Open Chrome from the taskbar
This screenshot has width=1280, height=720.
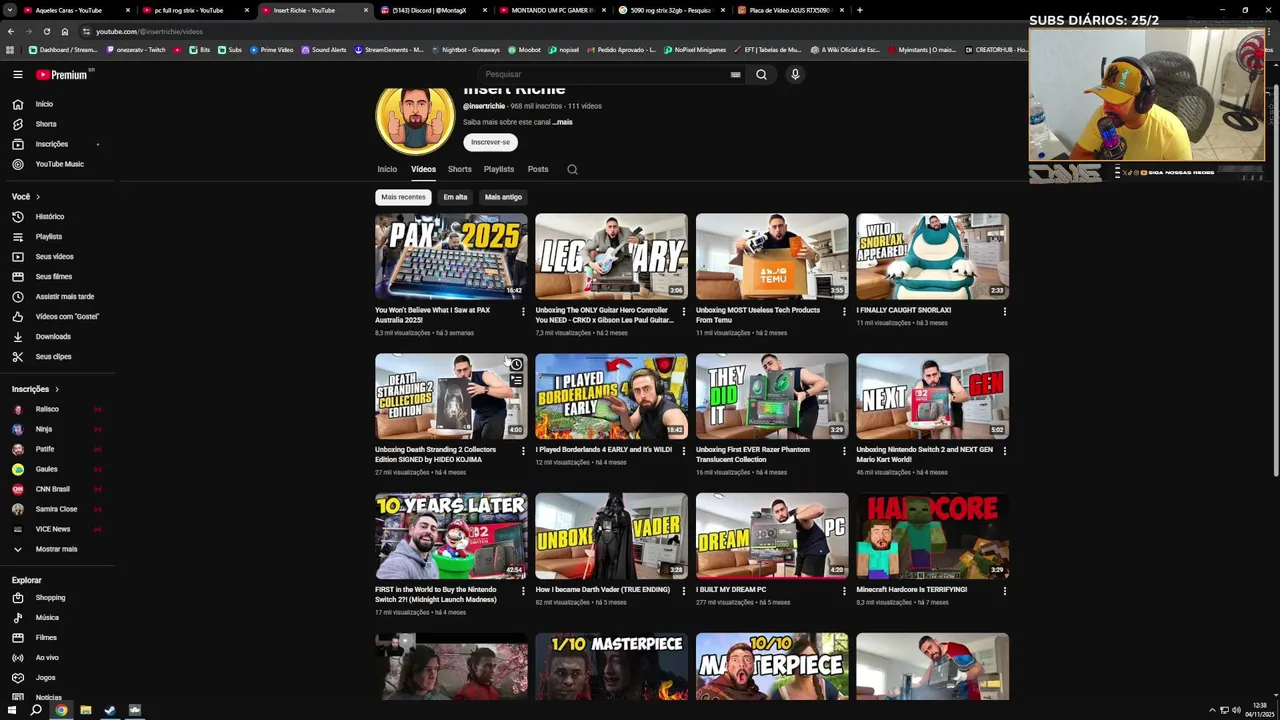(x=61, y=710)
